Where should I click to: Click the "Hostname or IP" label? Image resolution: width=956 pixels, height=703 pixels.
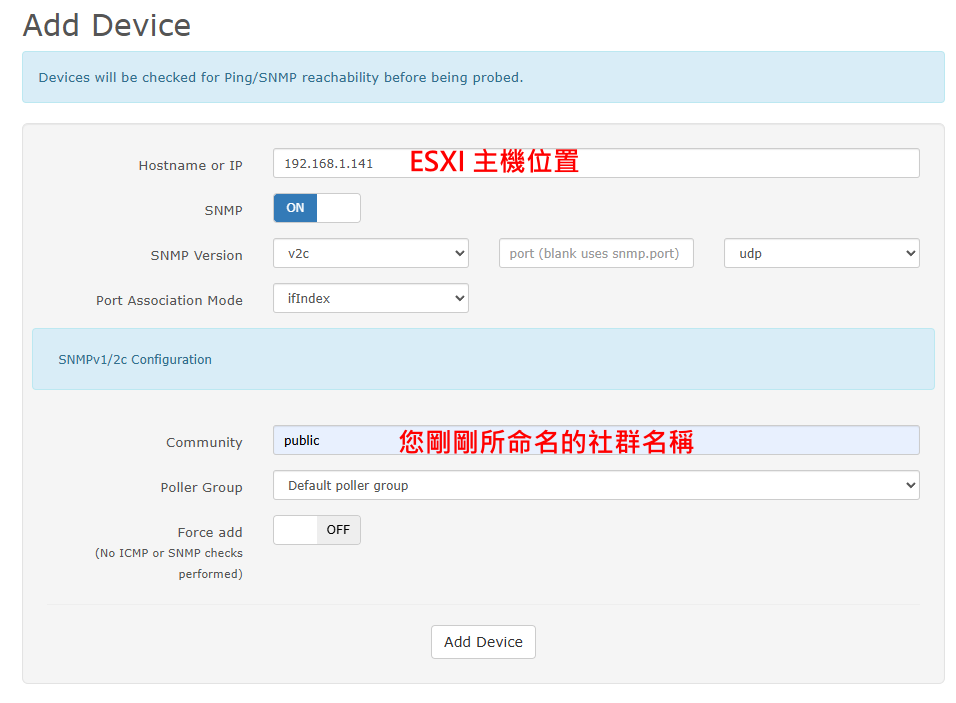(190, 165)
